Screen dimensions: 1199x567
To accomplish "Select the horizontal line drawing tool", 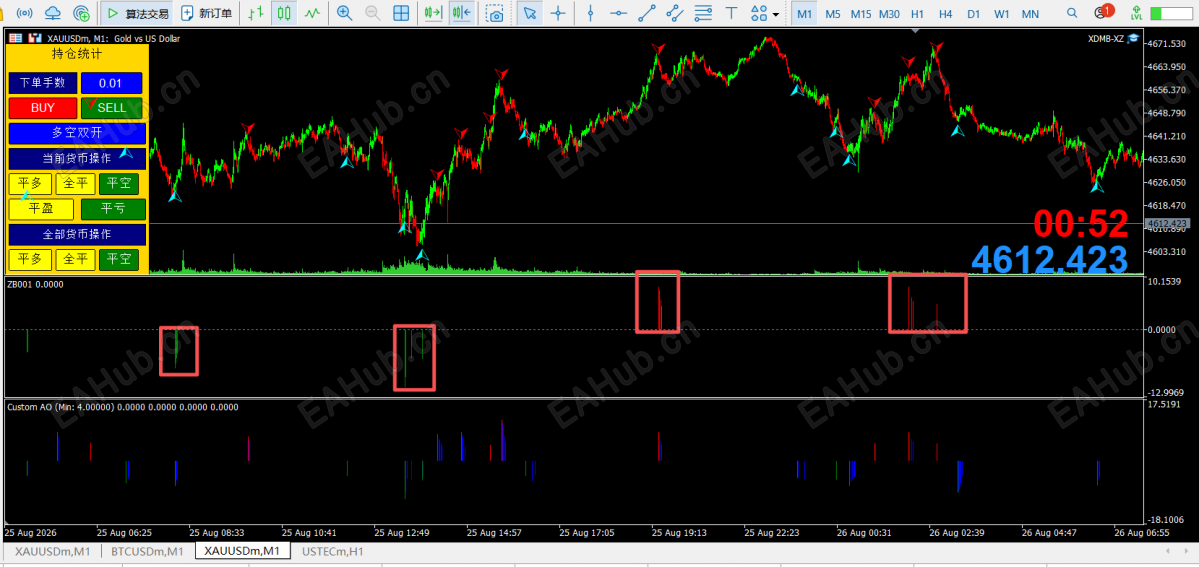I will [x=618, y=13].
